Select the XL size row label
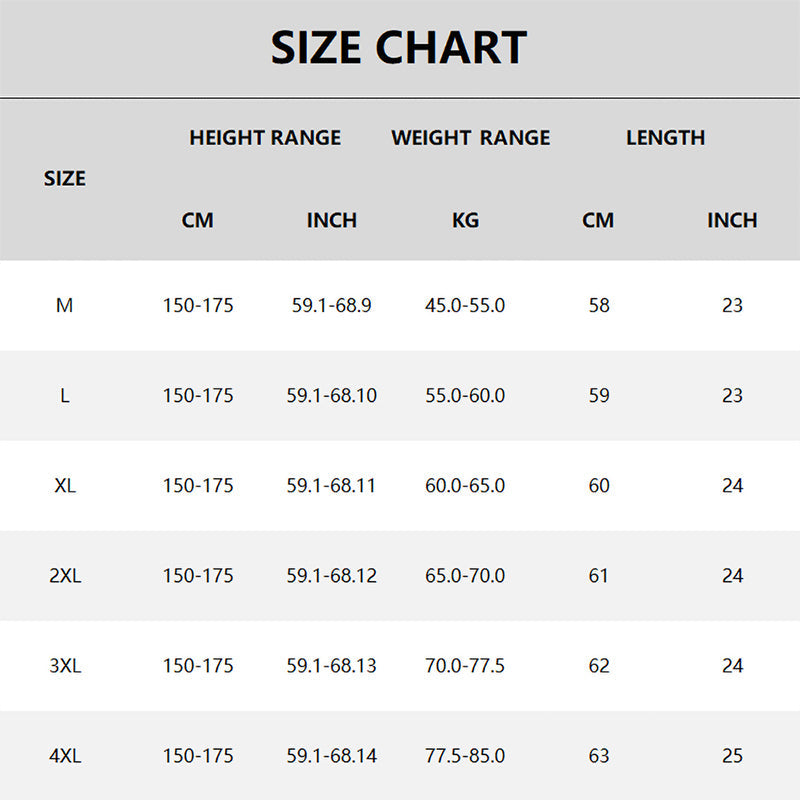This screenshot has width=800, height=800. 65,486
